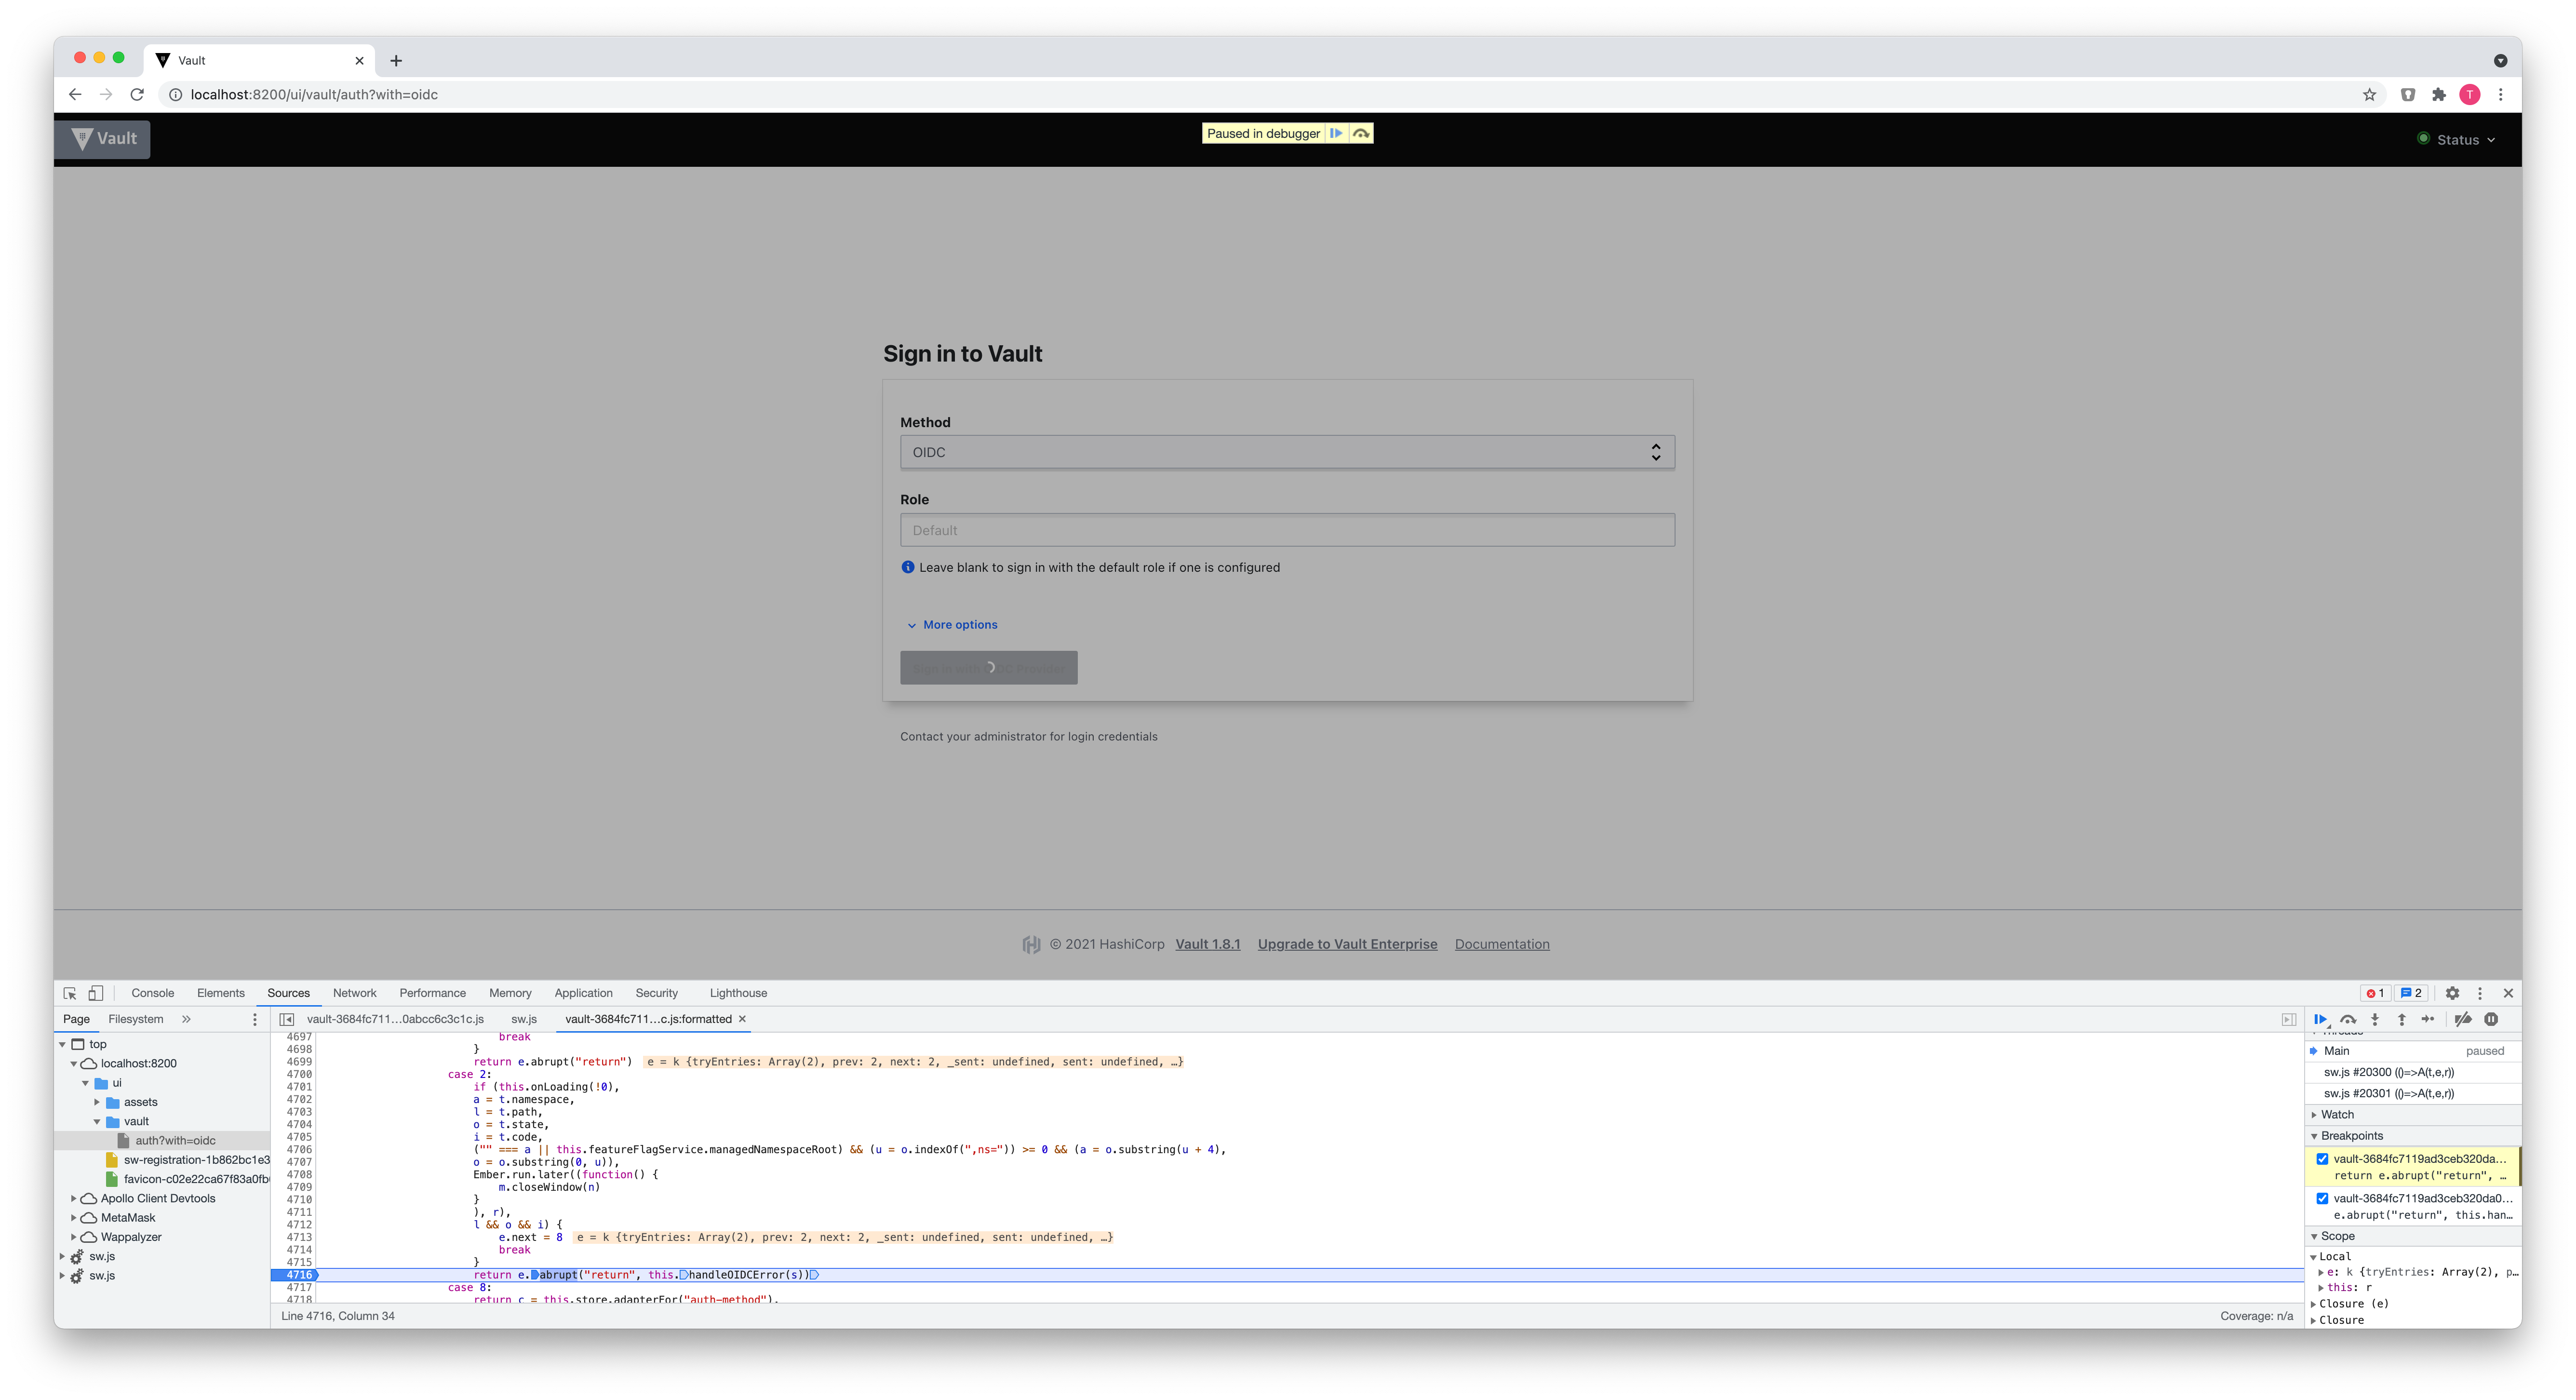
Task: Enable pause on exceptions
Action: click(x=2491, y=1019)
